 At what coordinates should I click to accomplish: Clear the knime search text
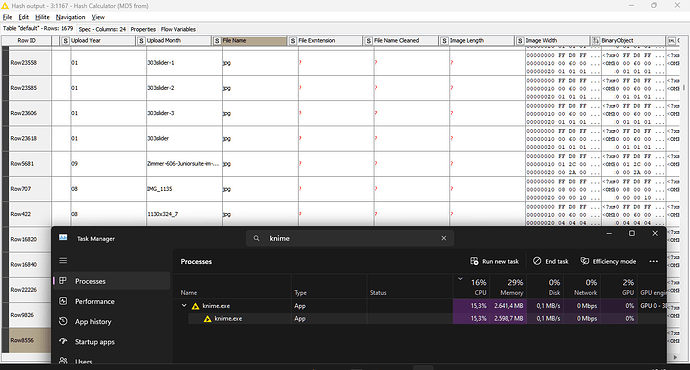tap(444, 238)
